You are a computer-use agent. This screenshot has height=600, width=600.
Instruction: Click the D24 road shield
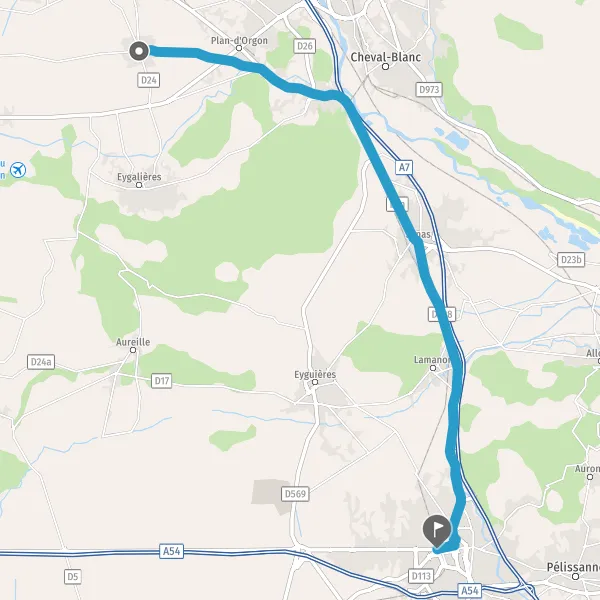pos(148,80)
